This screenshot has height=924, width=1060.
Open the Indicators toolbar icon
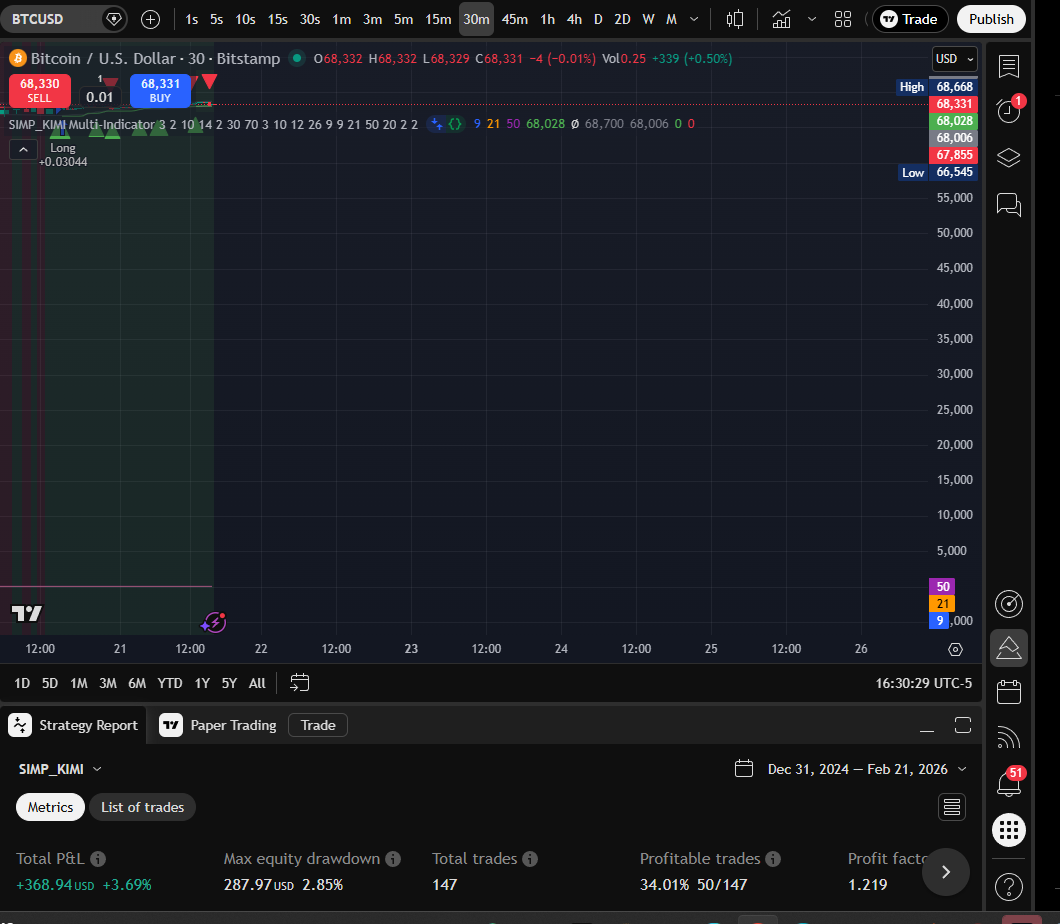[781, 19]
